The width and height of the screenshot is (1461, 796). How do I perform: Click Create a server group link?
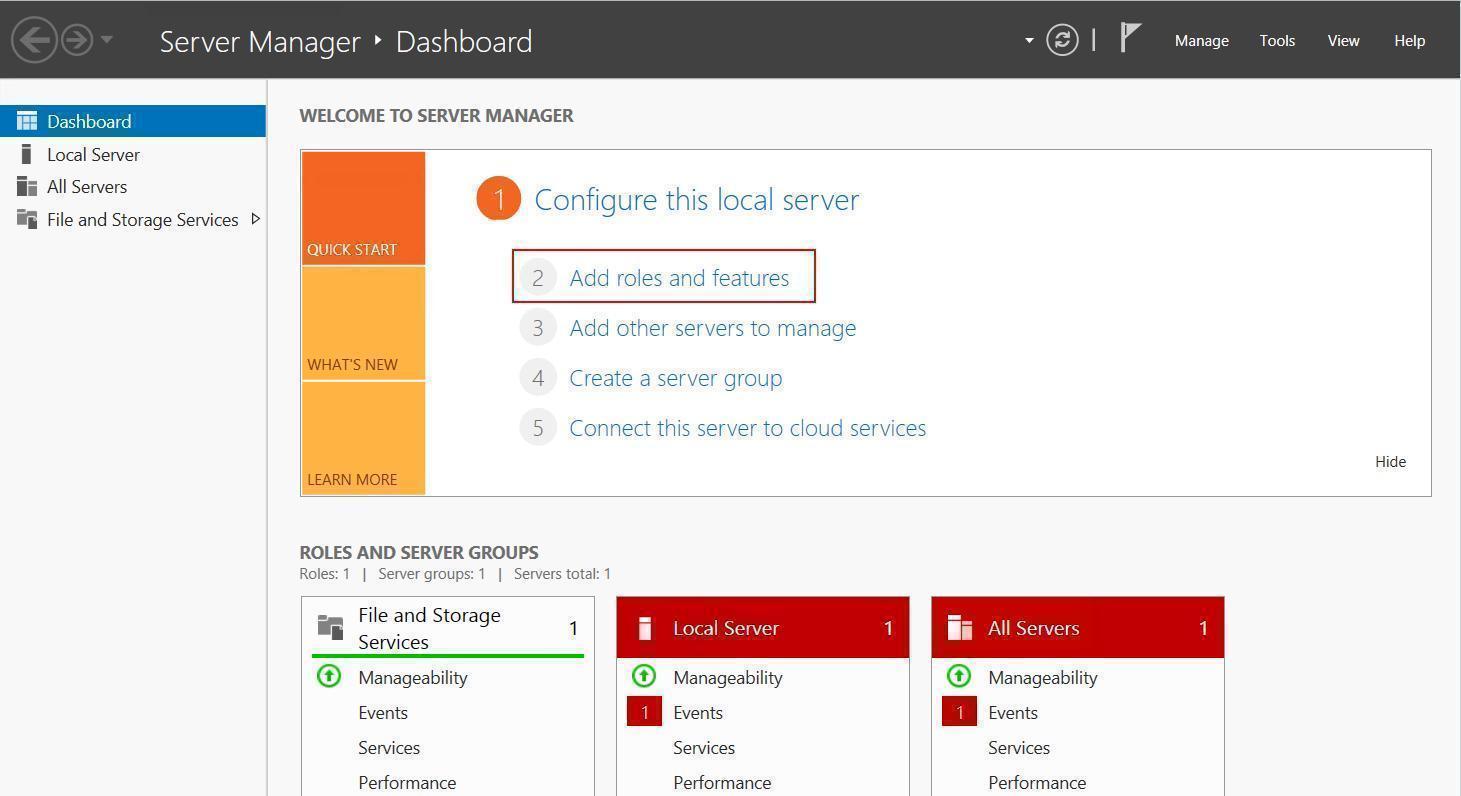click(x=675, y=378)
